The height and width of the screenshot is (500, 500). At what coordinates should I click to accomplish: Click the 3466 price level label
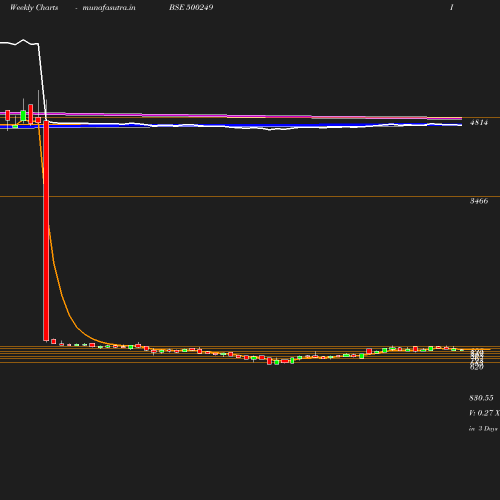pyautogui.click(x=479, y=201)
